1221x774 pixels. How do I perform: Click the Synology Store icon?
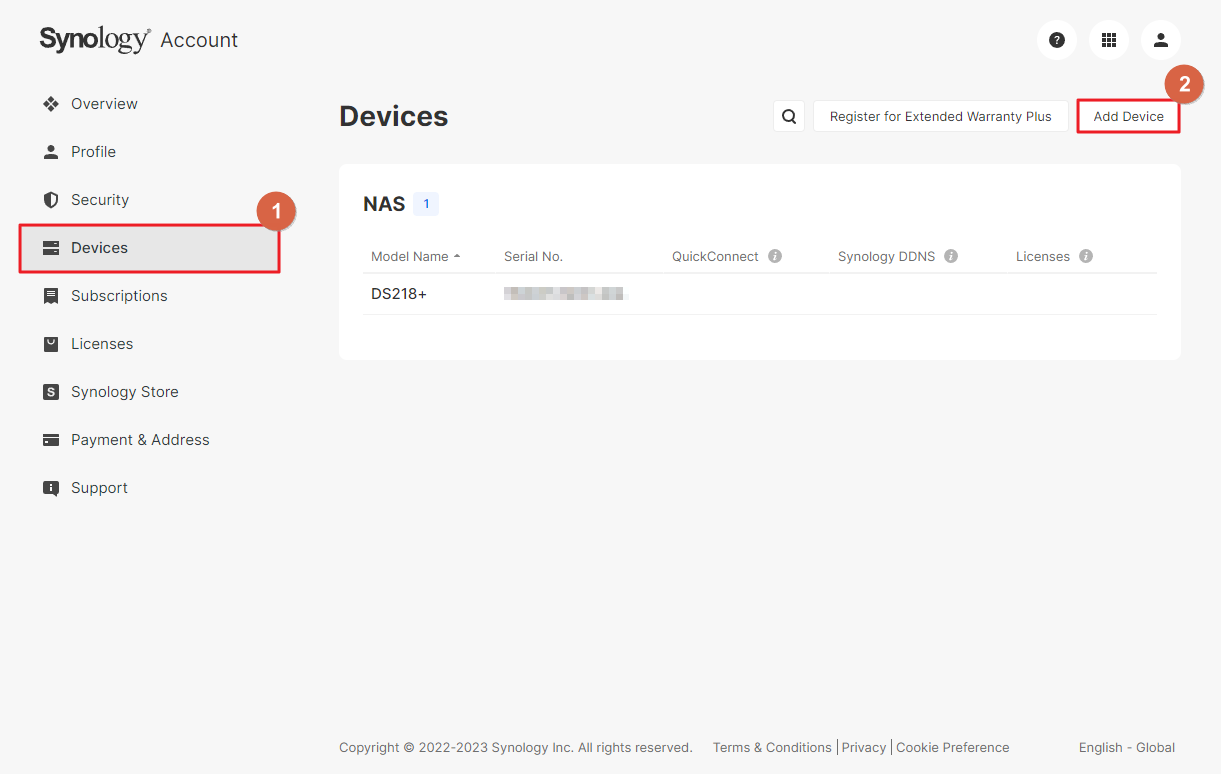click(51, 392)
